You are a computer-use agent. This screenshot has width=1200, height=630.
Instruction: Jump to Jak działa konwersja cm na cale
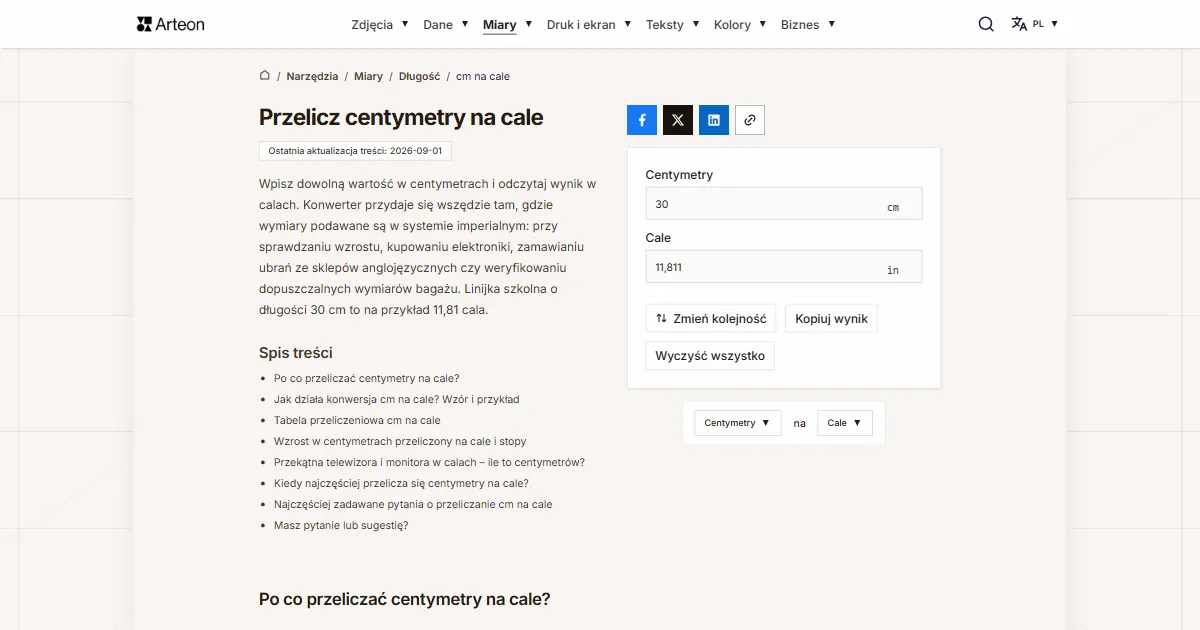click(397, 399)
